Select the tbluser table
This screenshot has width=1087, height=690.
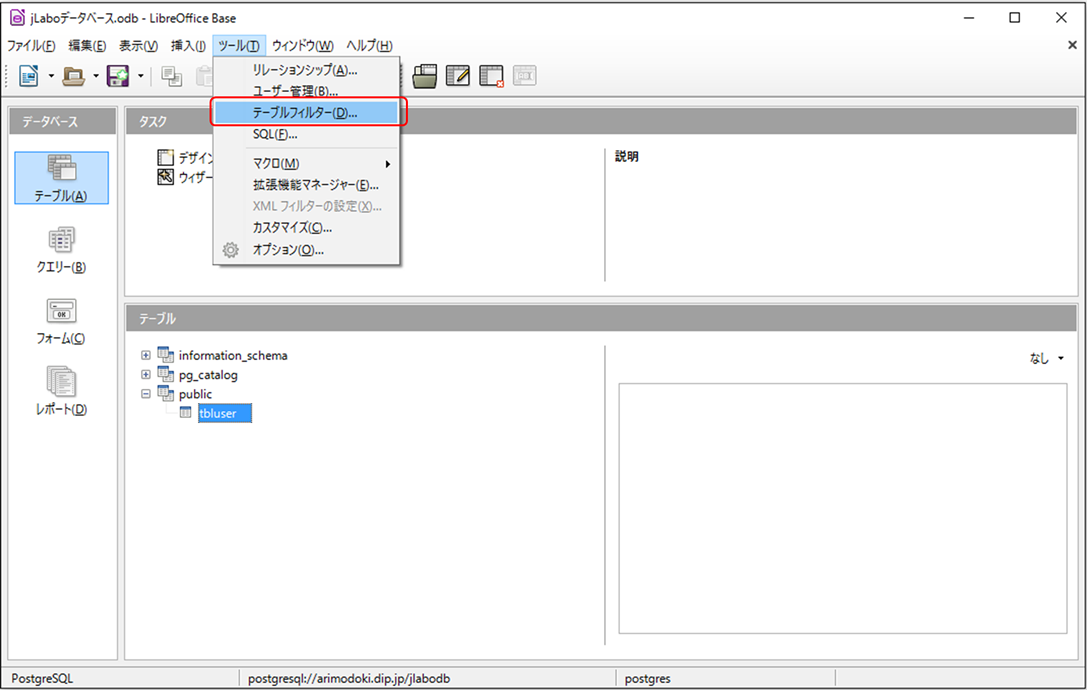(x=225, y=413)
